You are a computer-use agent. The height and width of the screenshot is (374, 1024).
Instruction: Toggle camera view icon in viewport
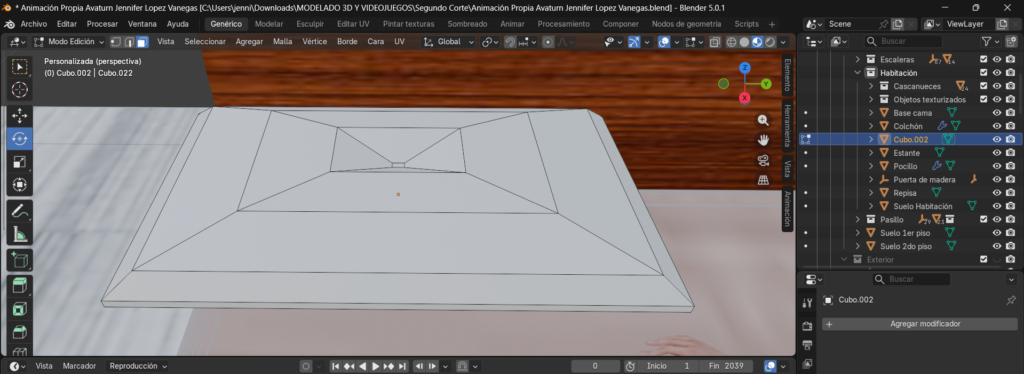point(763,160)
